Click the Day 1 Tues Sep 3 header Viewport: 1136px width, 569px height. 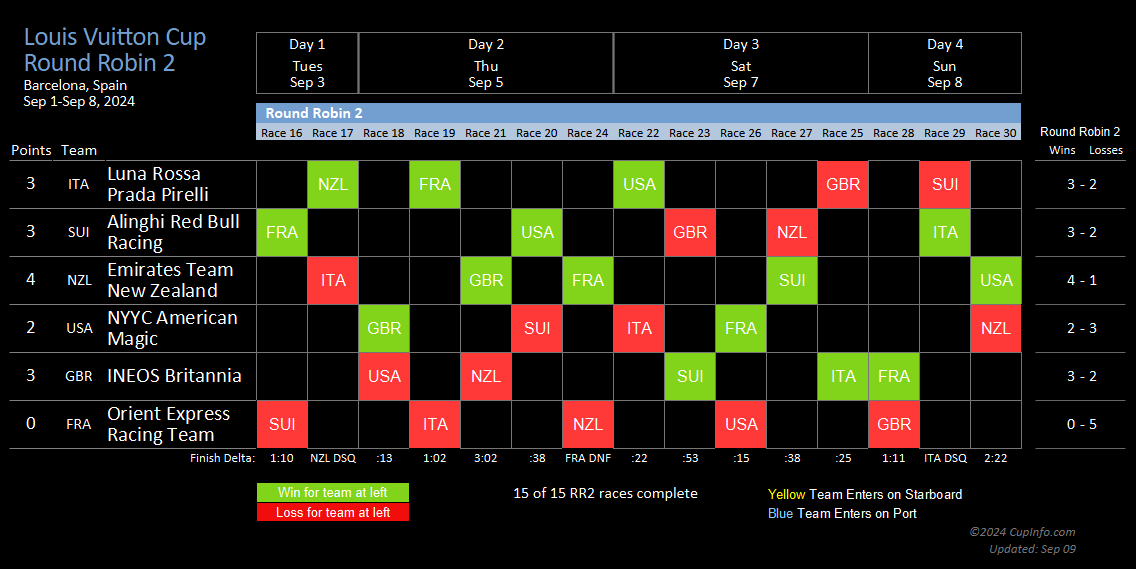coord(307,63)
